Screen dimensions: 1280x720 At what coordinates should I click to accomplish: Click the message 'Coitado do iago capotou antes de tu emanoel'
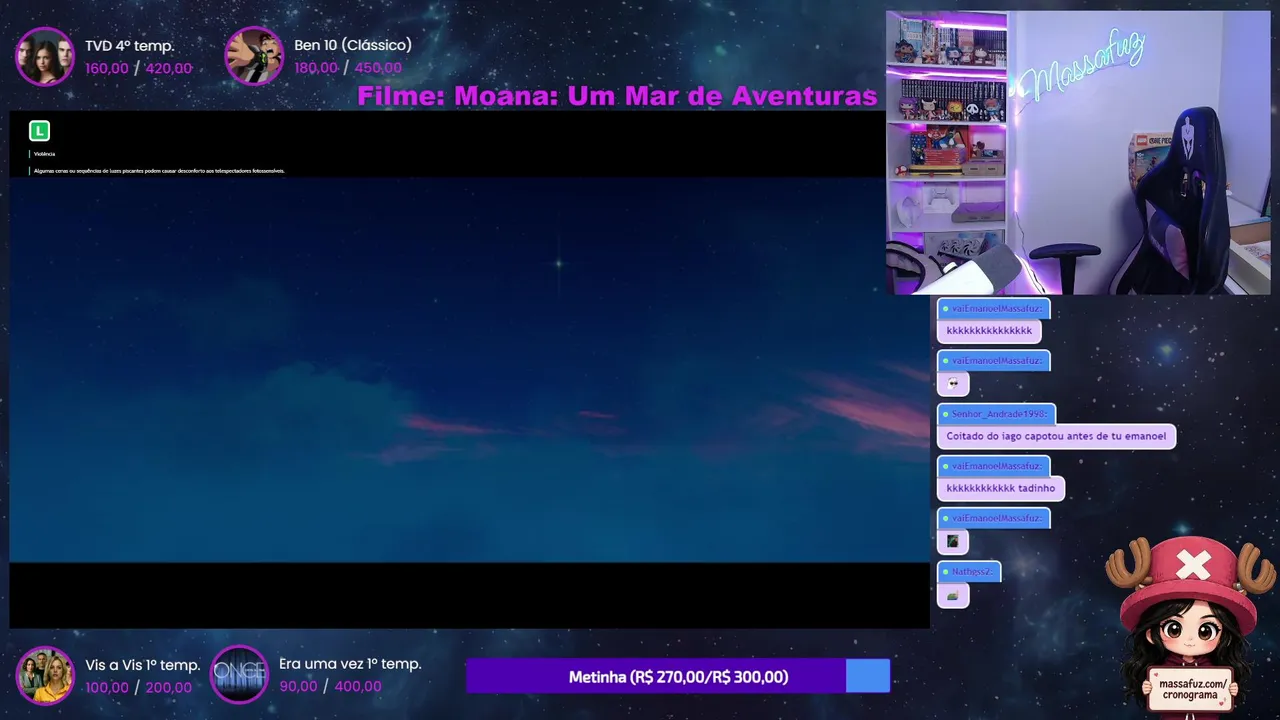pyautogui.click(x=1056, y=436)
